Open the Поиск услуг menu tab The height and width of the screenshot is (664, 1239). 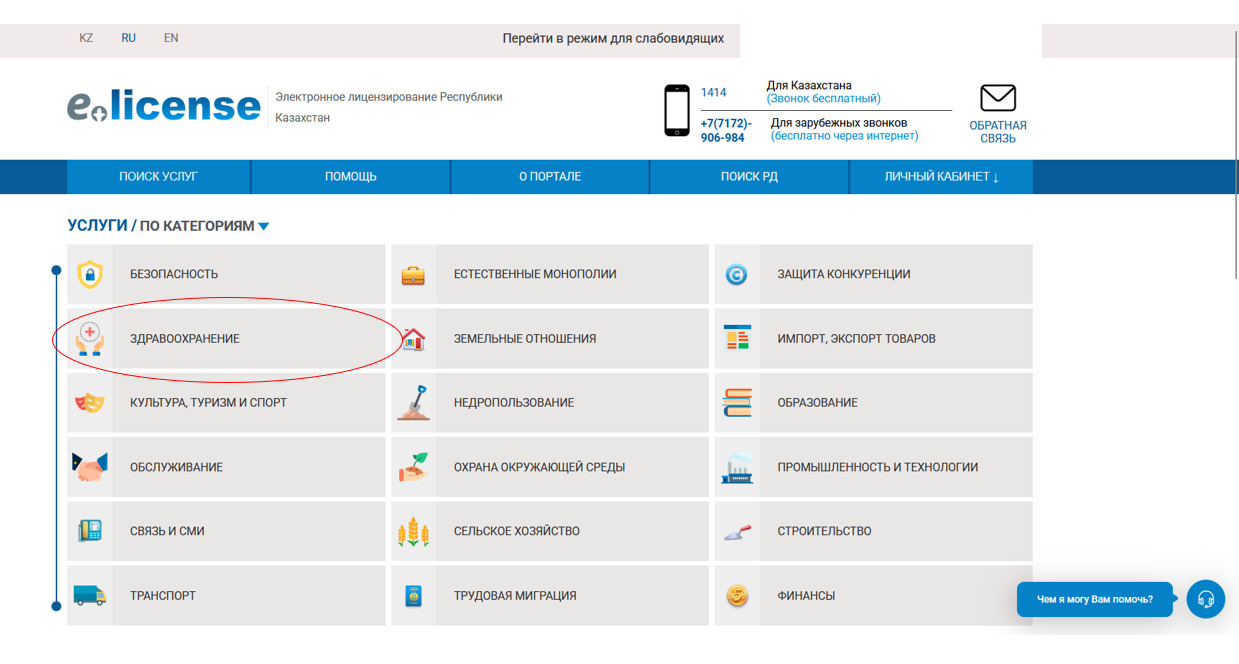[x=158, y=177]
